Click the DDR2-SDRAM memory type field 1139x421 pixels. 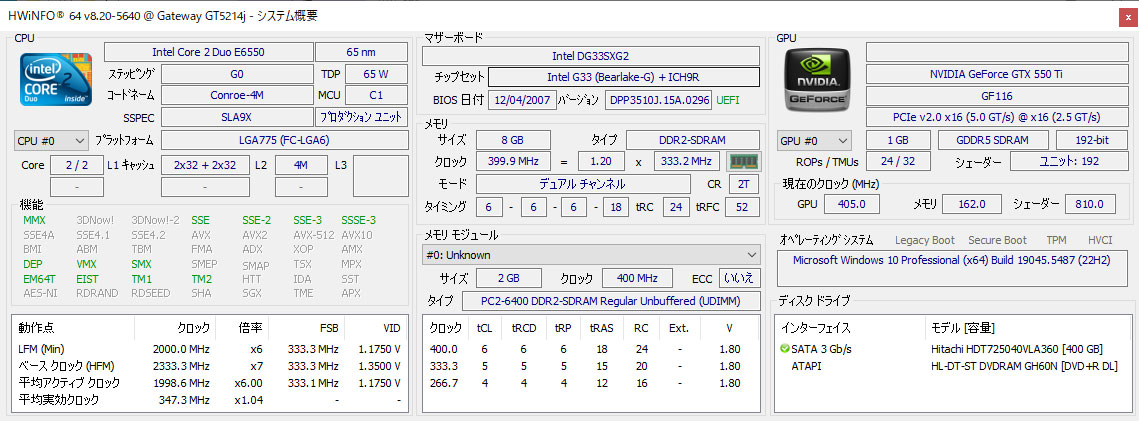693,140
